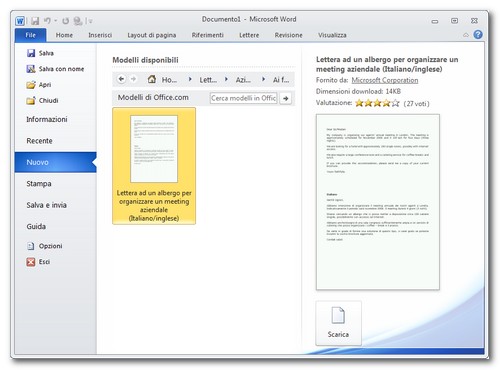
Task: Click the Cerca modelli in Office search field
Action: 244,98
